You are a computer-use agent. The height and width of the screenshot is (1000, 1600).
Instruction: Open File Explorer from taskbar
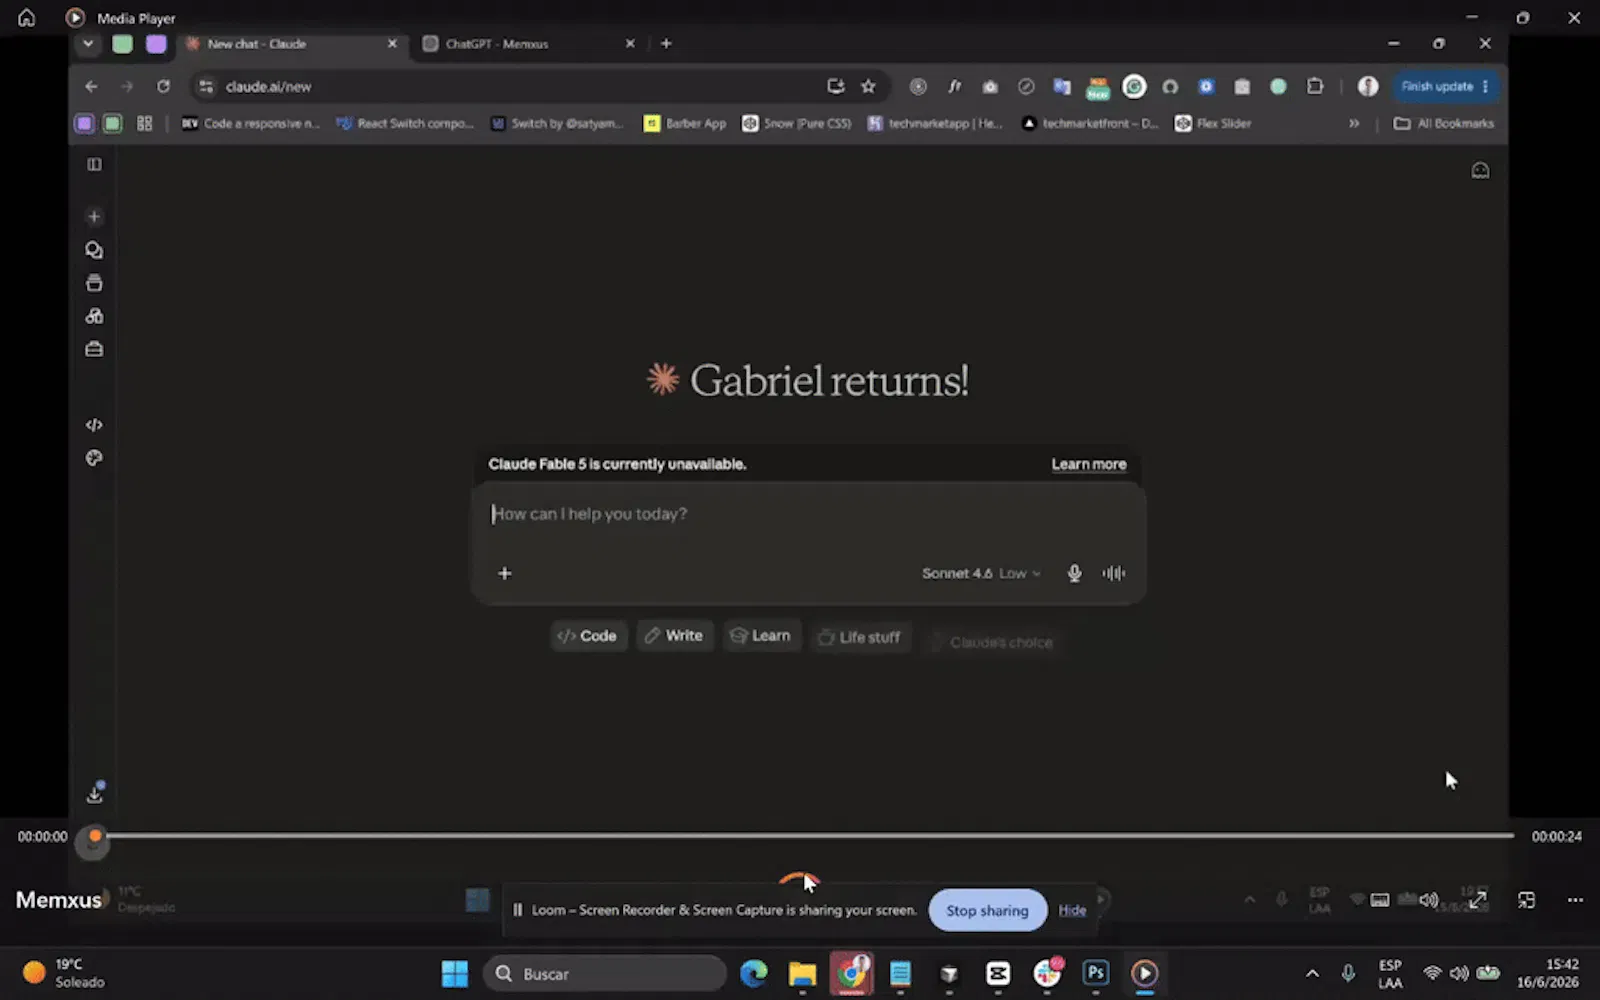coord(802,973)
